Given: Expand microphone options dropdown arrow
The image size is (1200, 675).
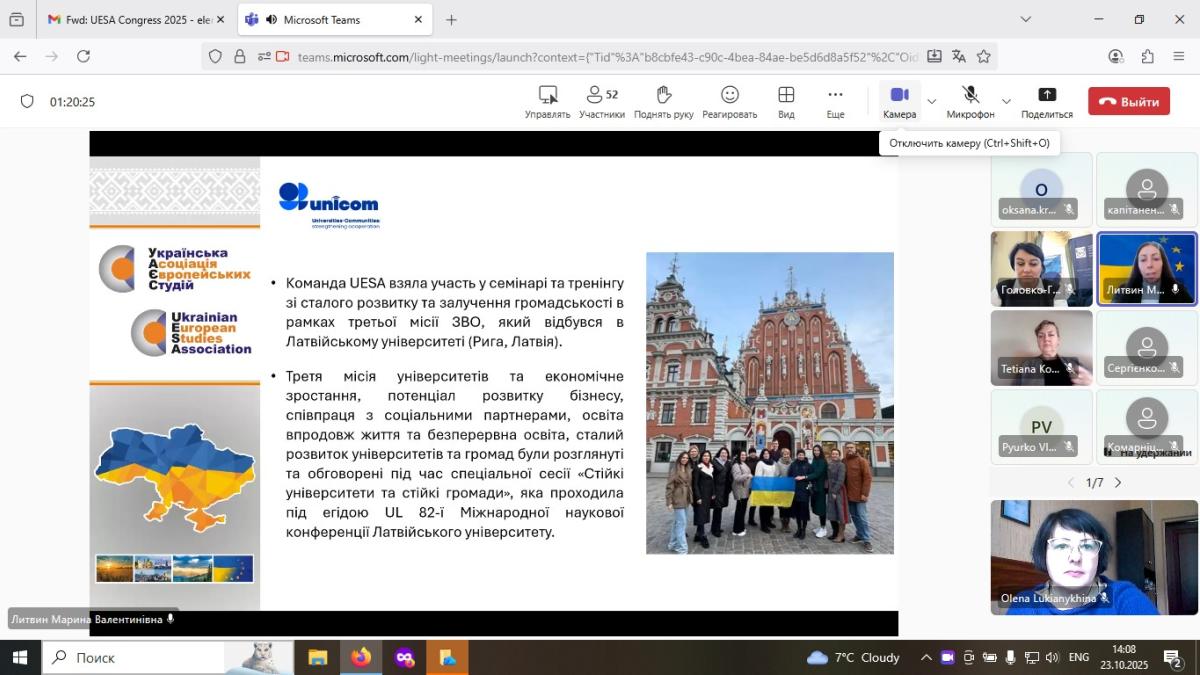Looking at the screenshot, I should pyautogui.click(x=1006, y=101).
